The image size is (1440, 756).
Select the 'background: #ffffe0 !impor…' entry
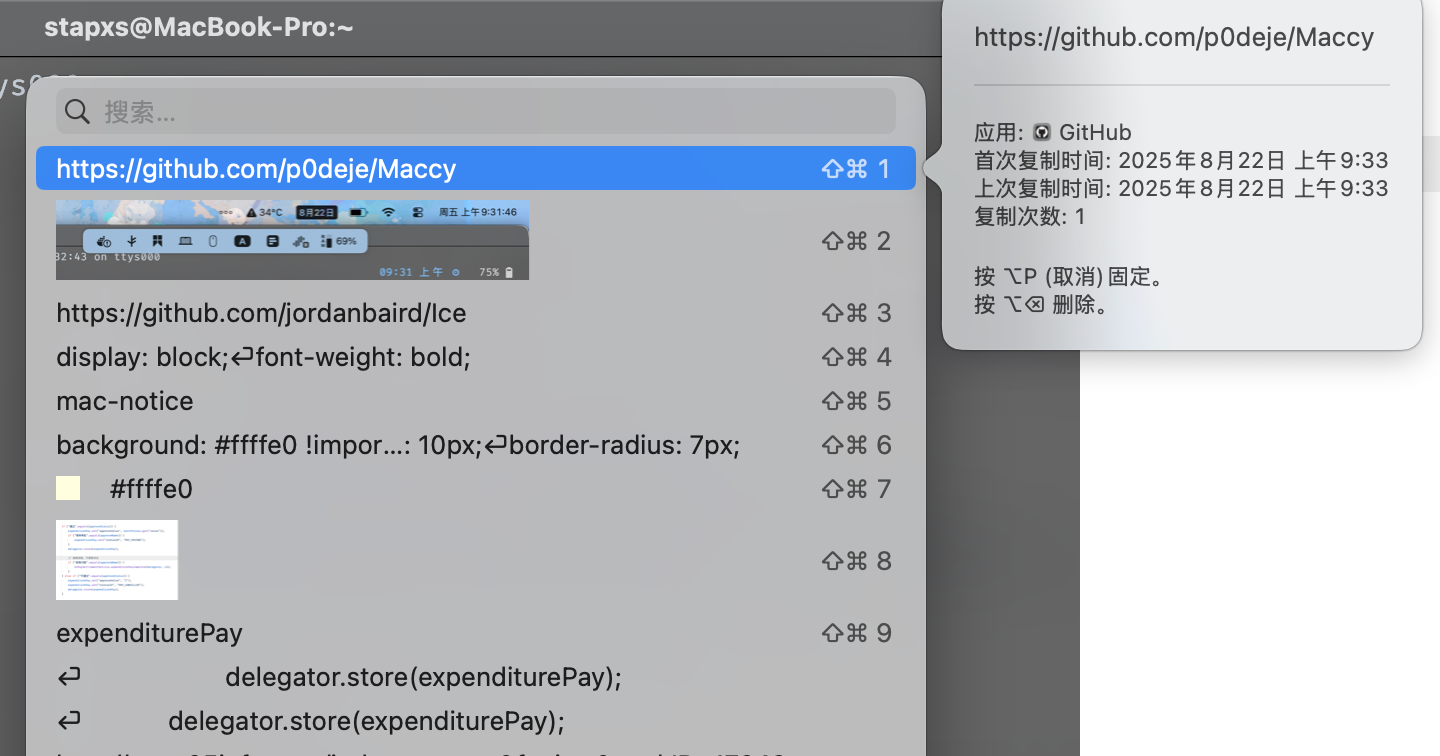click(476, 445)
